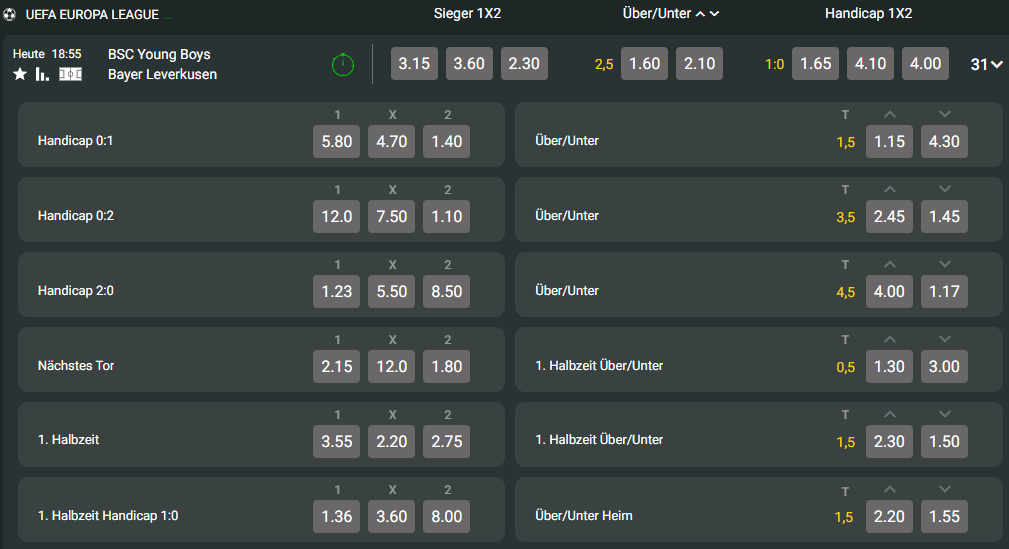Bet Handicap 2:0 draw at 5.50

coord(392,291)
